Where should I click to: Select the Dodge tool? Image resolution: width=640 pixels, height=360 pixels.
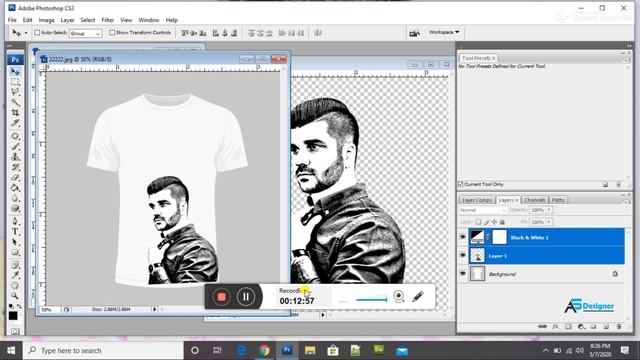coord(15,208)
